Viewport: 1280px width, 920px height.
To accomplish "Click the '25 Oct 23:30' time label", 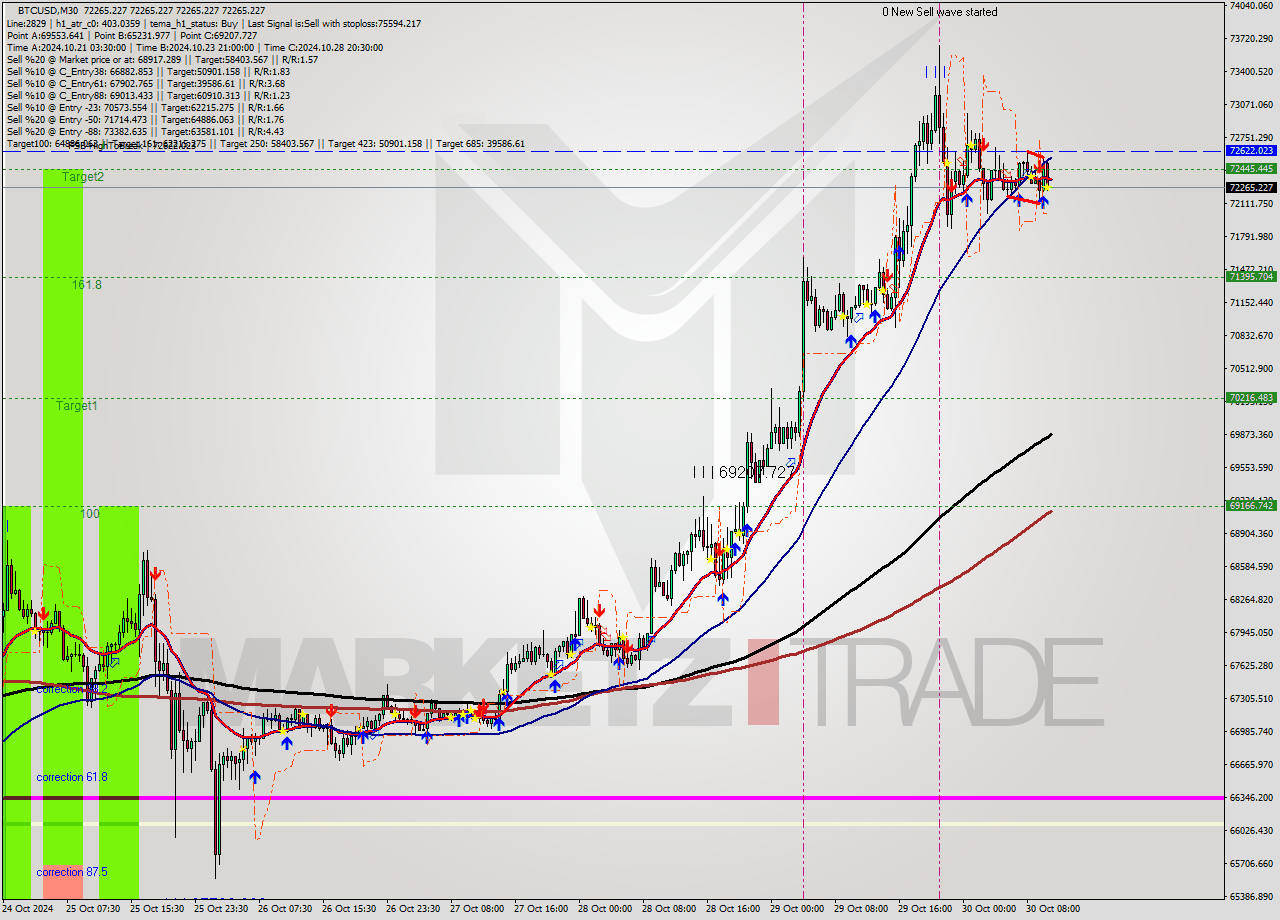I will (221, 909).
